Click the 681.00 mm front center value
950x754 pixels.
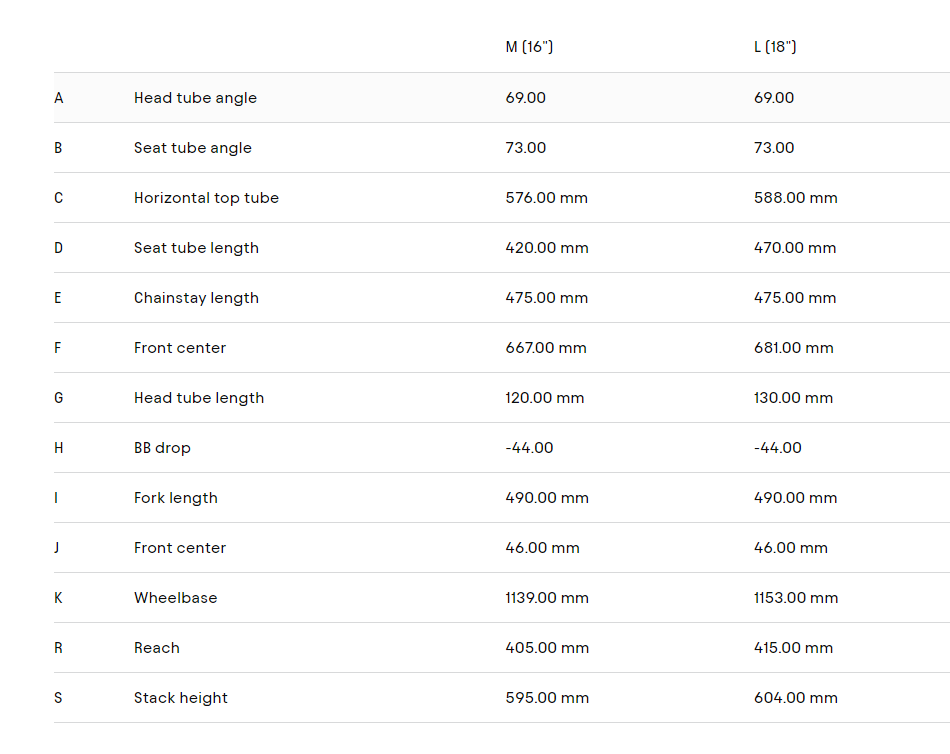(793, 348)
